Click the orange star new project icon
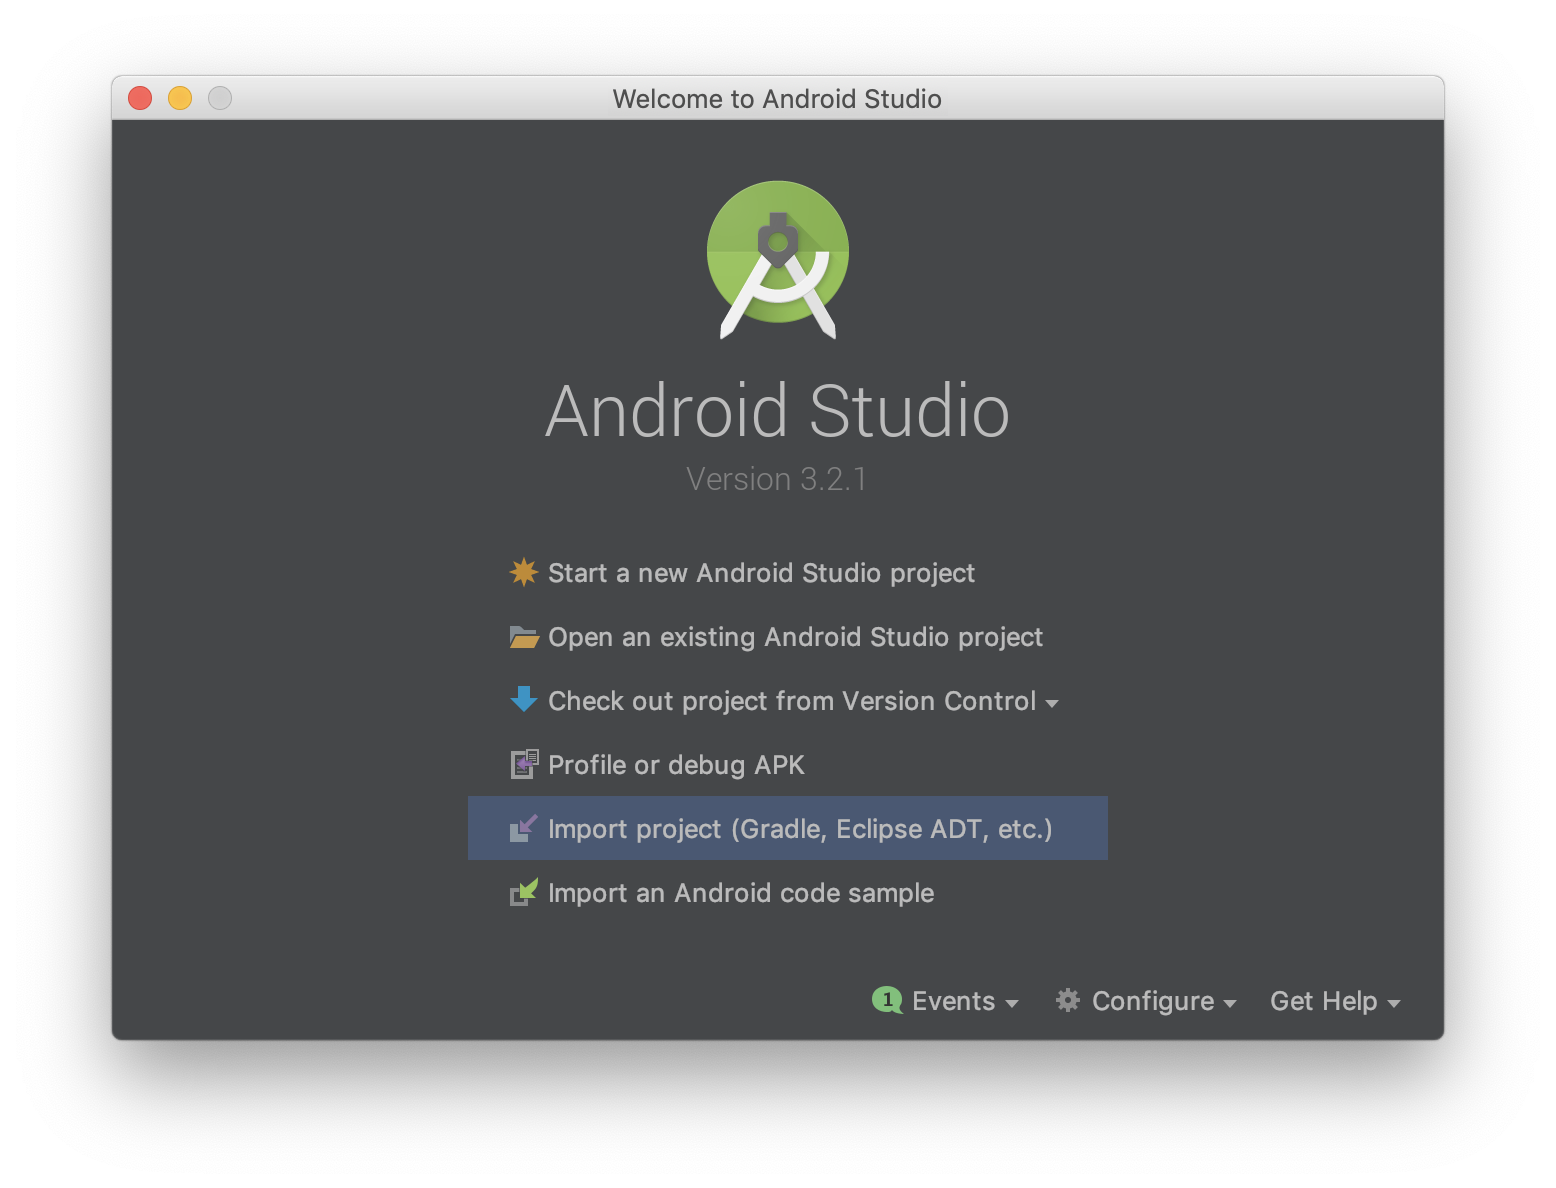The width and height of the screenshot is (1556, 1188). (x=523, y=572)
